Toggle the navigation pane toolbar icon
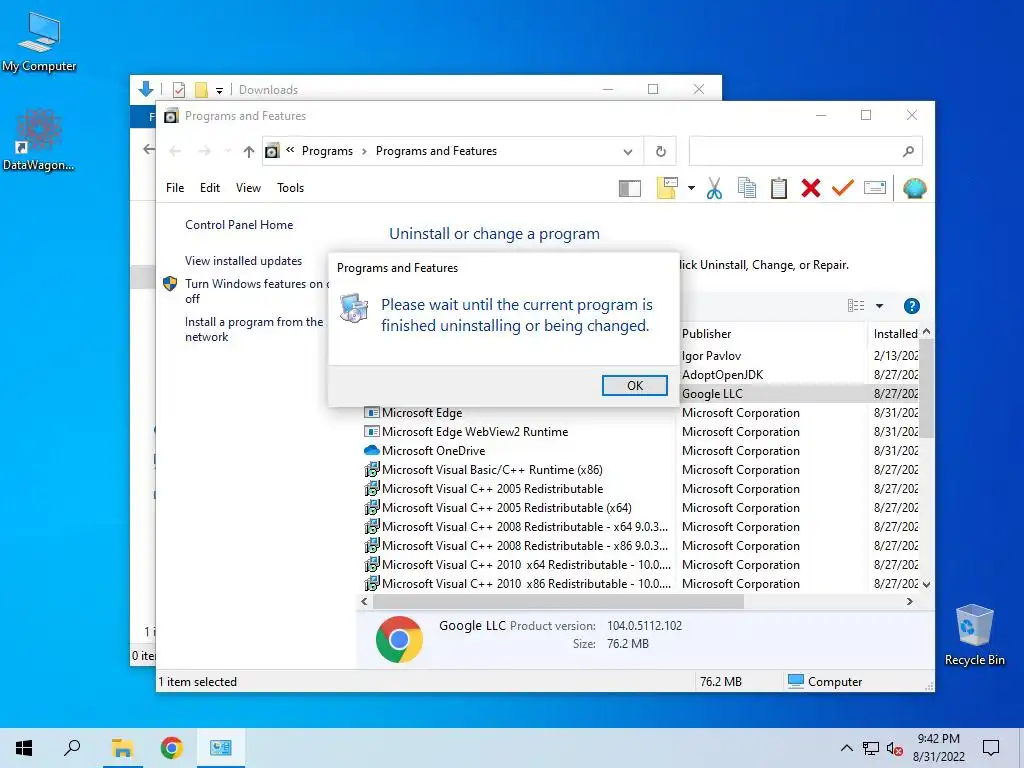 point(630,189)
